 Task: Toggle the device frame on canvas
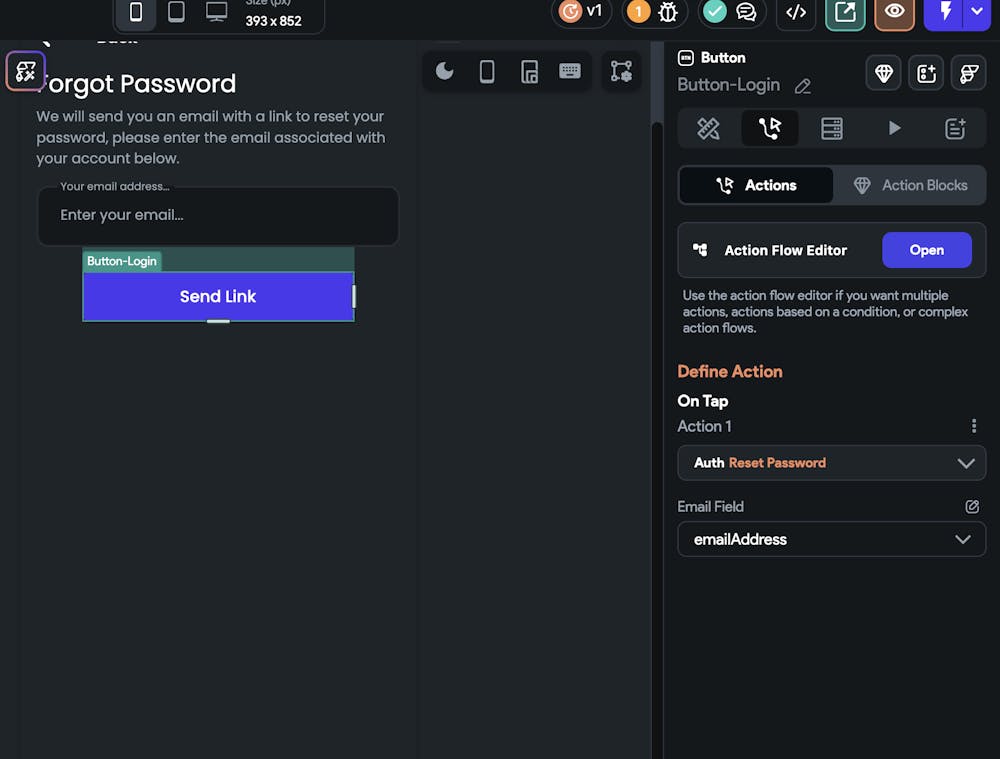[487, 71]
